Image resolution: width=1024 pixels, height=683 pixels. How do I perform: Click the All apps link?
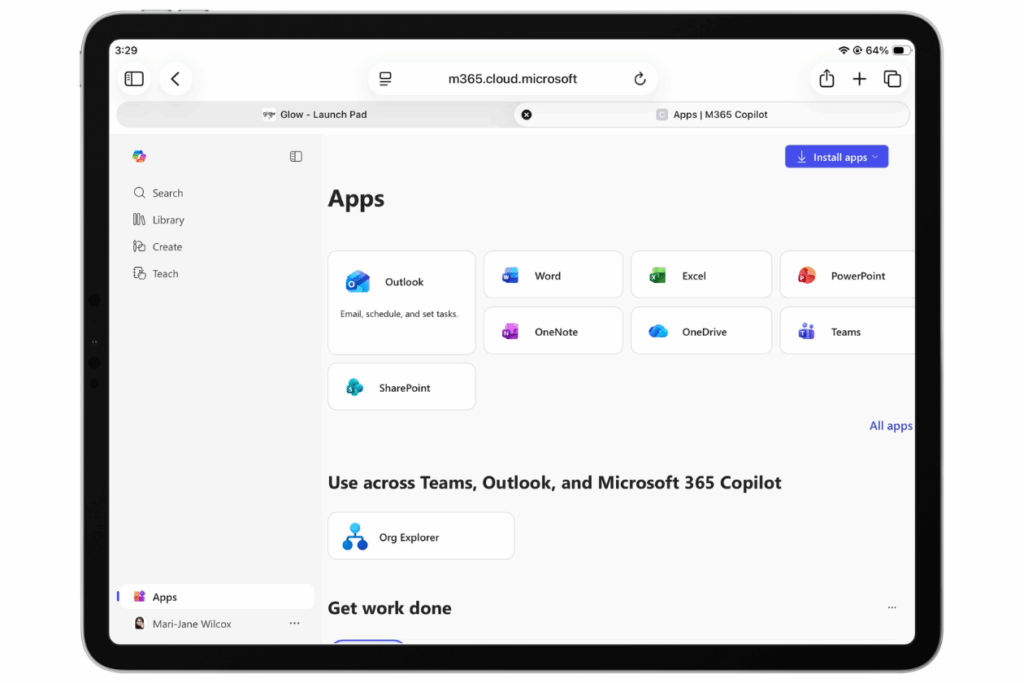890,426
